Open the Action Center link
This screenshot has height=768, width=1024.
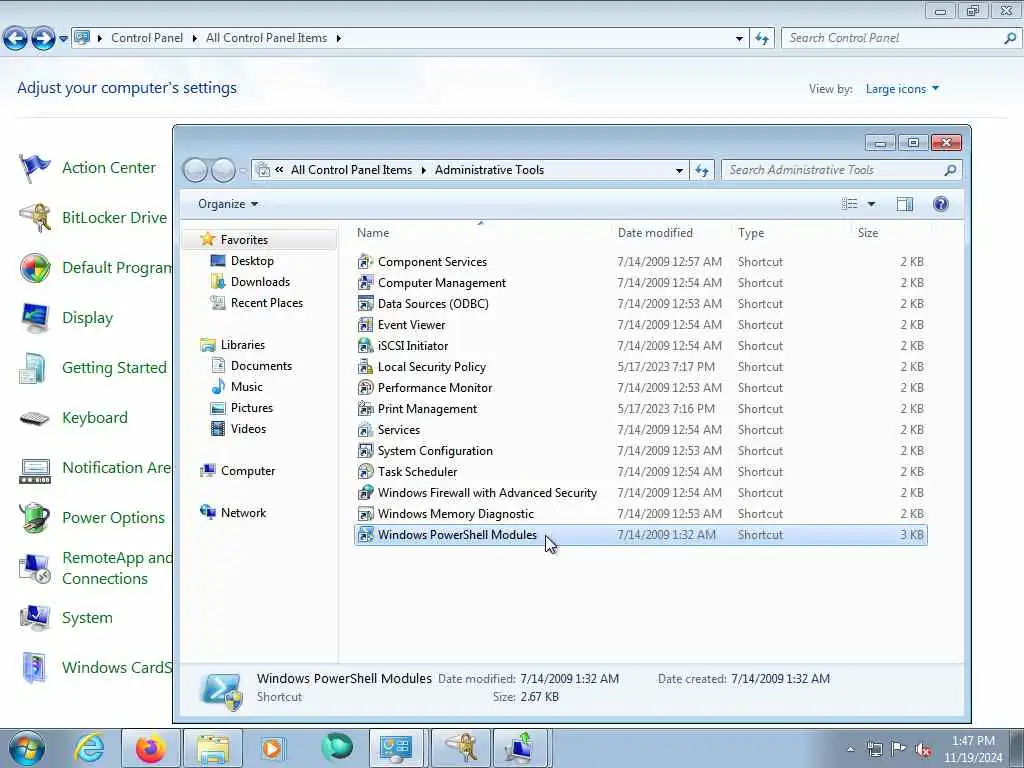[109, 168]
